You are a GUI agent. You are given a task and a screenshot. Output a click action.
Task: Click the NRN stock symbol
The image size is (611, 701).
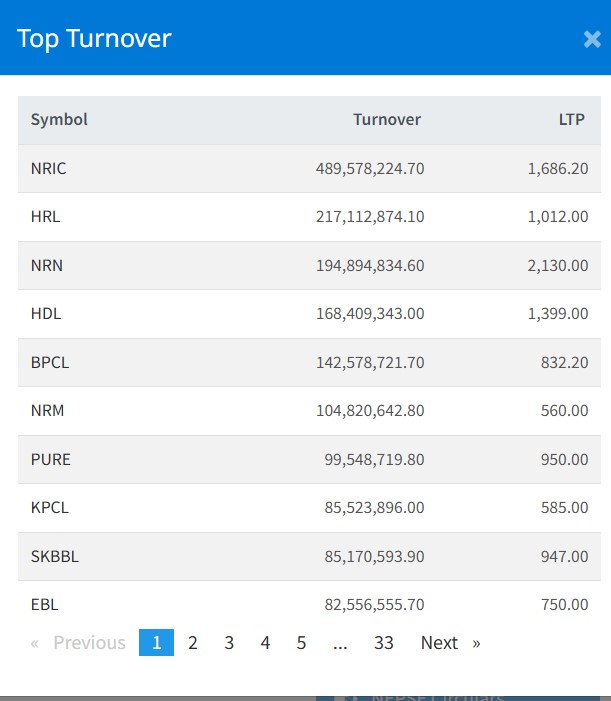click(x=47, y=265)
